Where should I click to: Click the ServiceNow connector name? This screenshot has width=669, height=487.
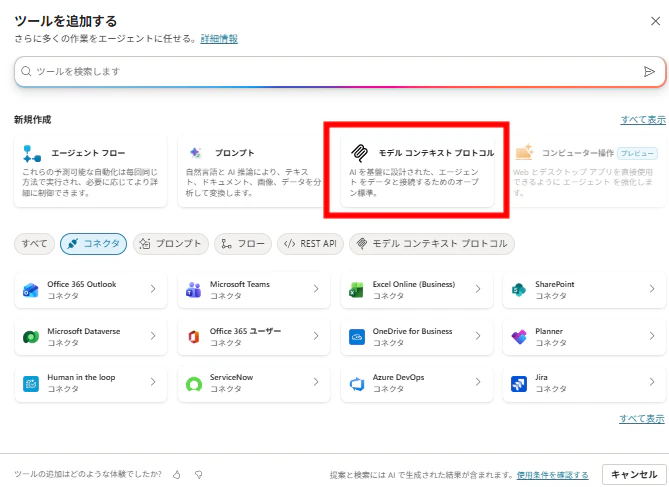231,377
